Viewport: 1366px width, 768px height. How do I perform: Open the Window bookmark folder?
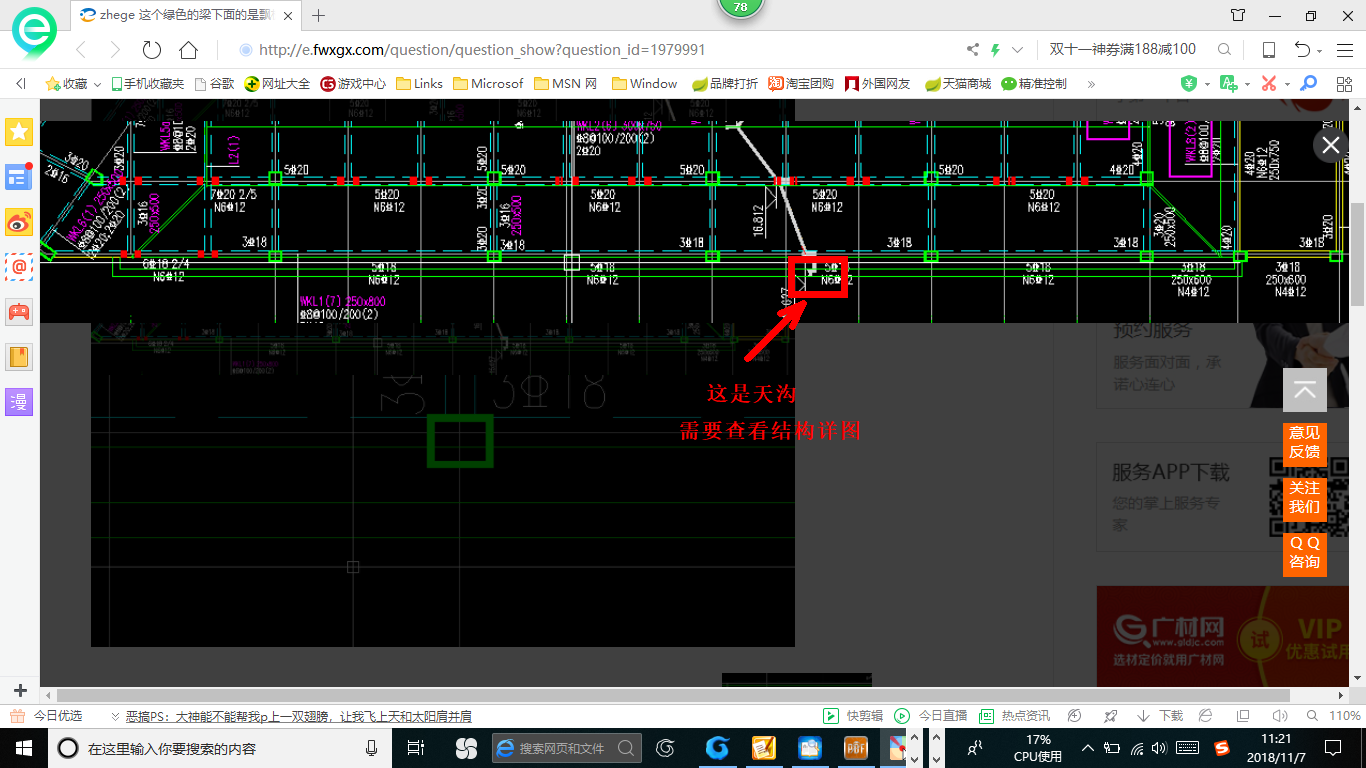point(645,84)
